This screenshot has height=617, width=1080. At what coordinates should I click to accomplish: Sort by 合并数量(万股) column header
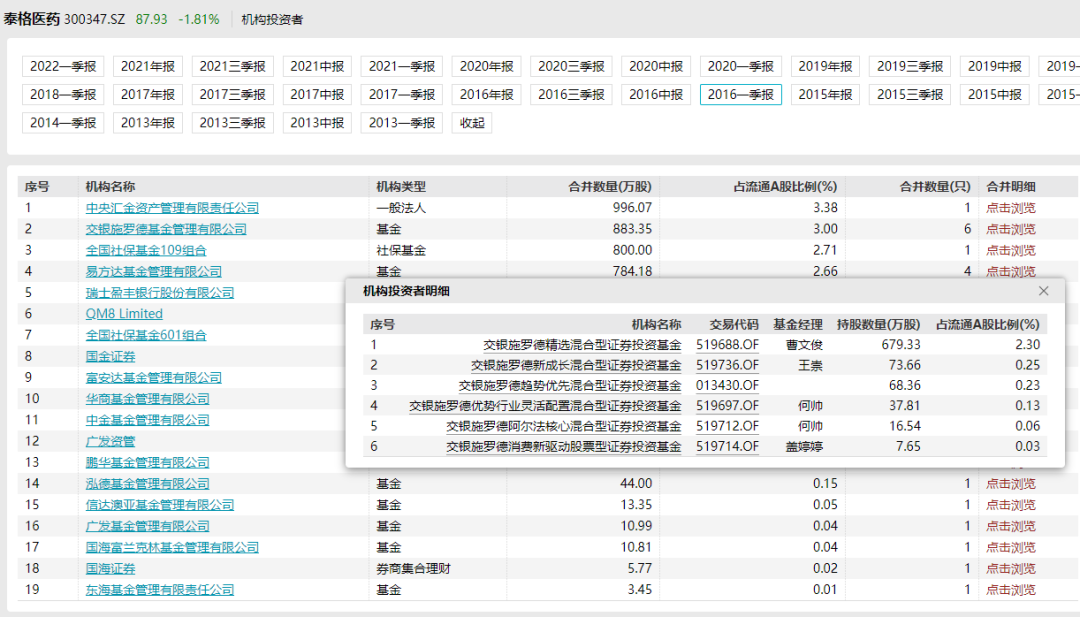(x=610, y=187)
